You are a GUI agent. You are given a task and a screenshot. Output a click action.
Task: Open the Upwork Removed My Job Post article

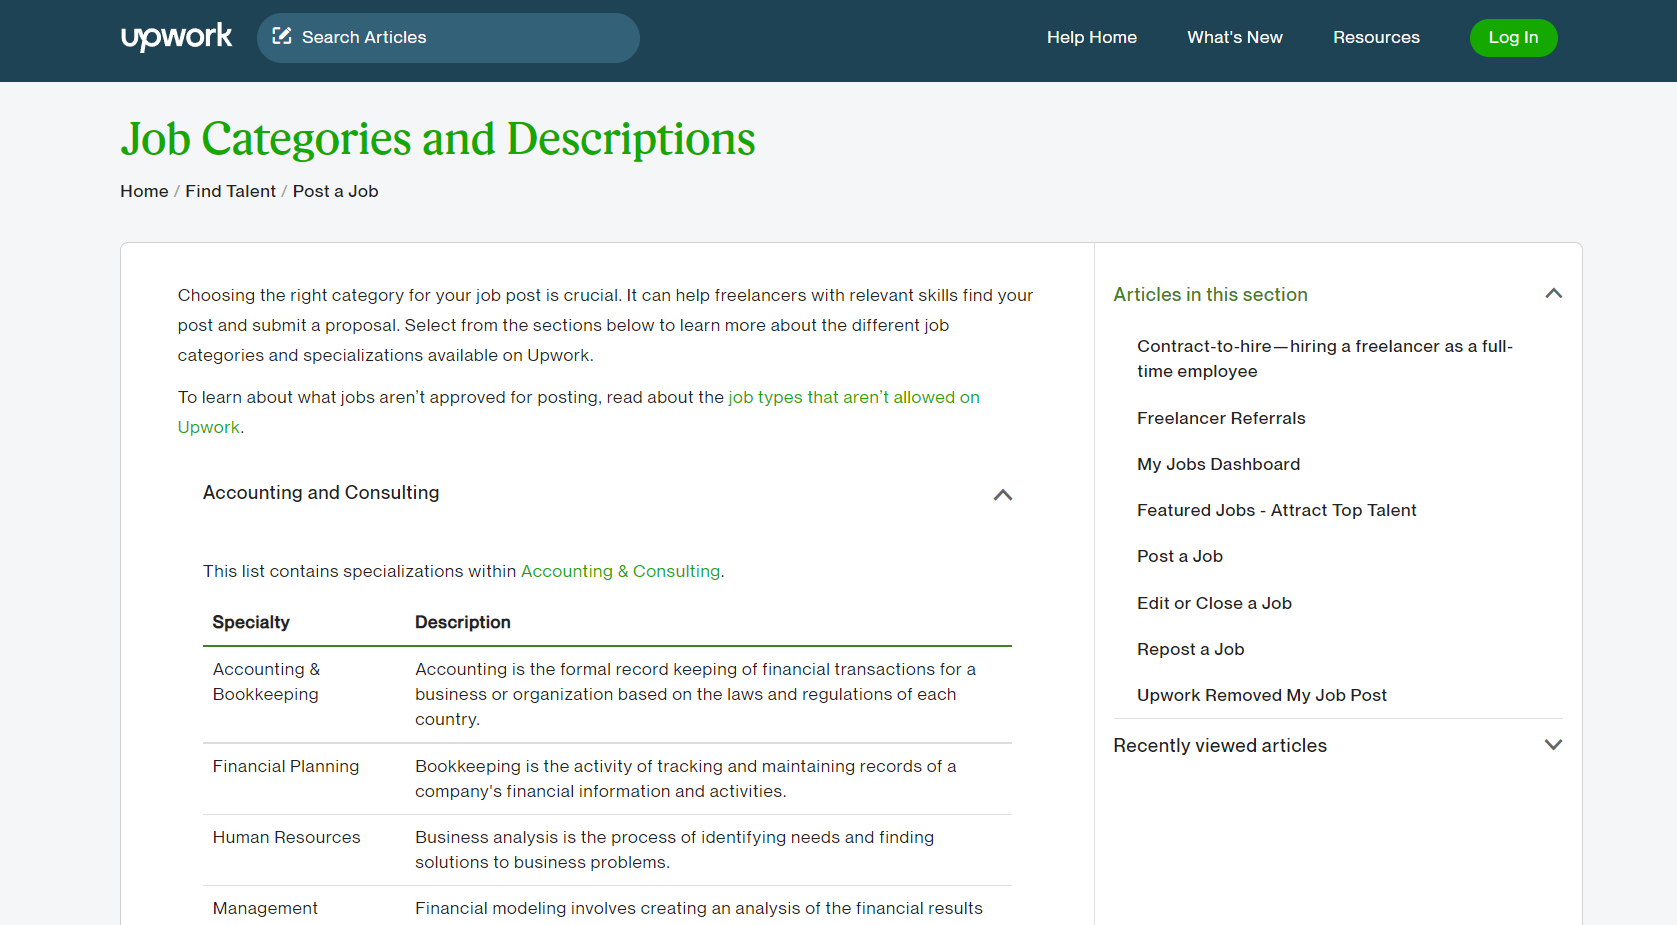(1261, 695)
